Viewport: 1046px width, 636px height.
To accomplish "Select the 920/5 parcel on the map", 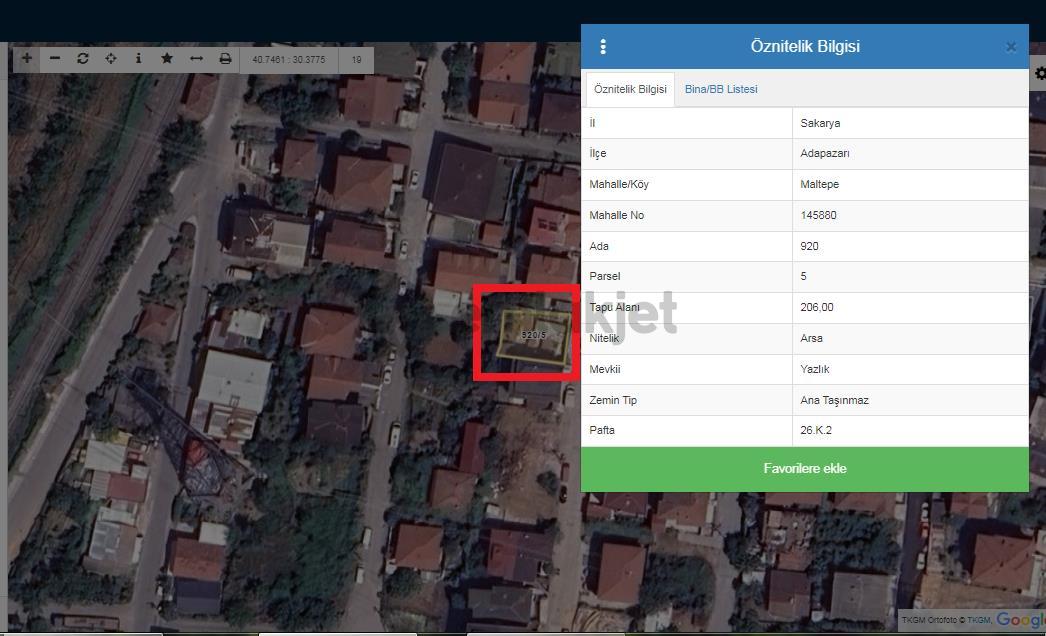I will 534,336.
